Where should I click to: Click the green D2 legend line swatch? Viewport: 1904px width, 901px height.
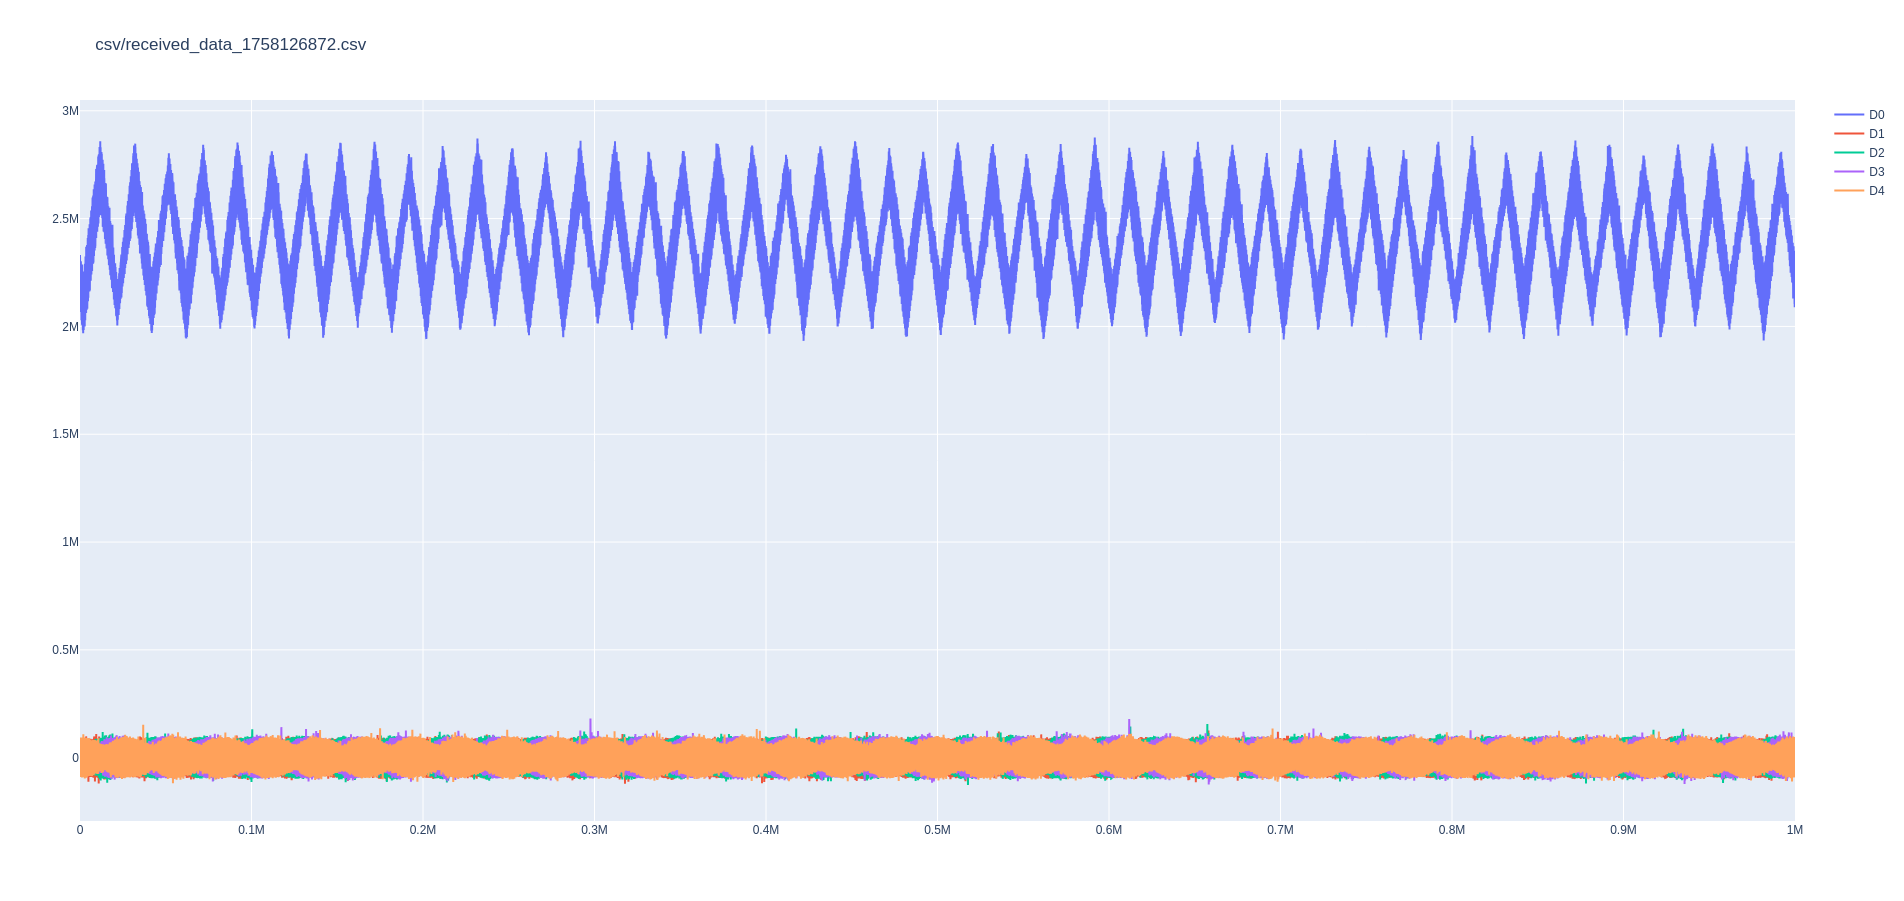[1849, 153]
